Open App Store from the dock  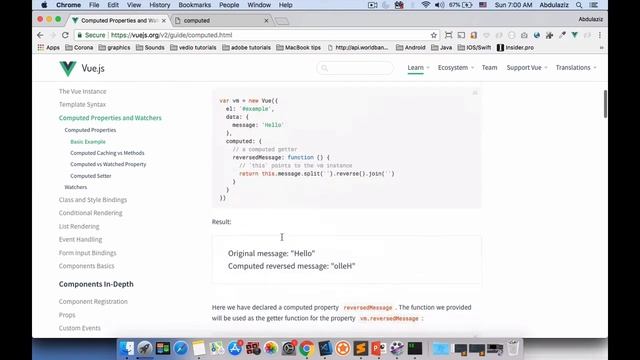coord(235,348)
